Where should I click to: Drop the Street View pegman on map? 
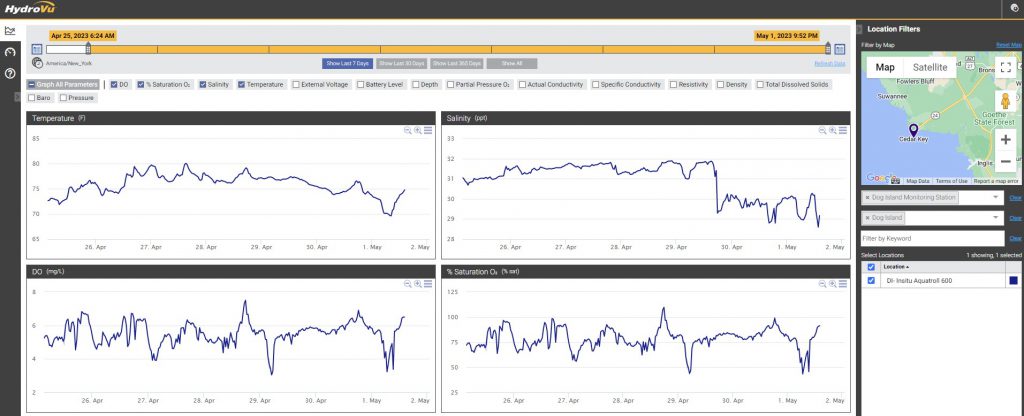pyautogui.click(x=1005, y=103)
